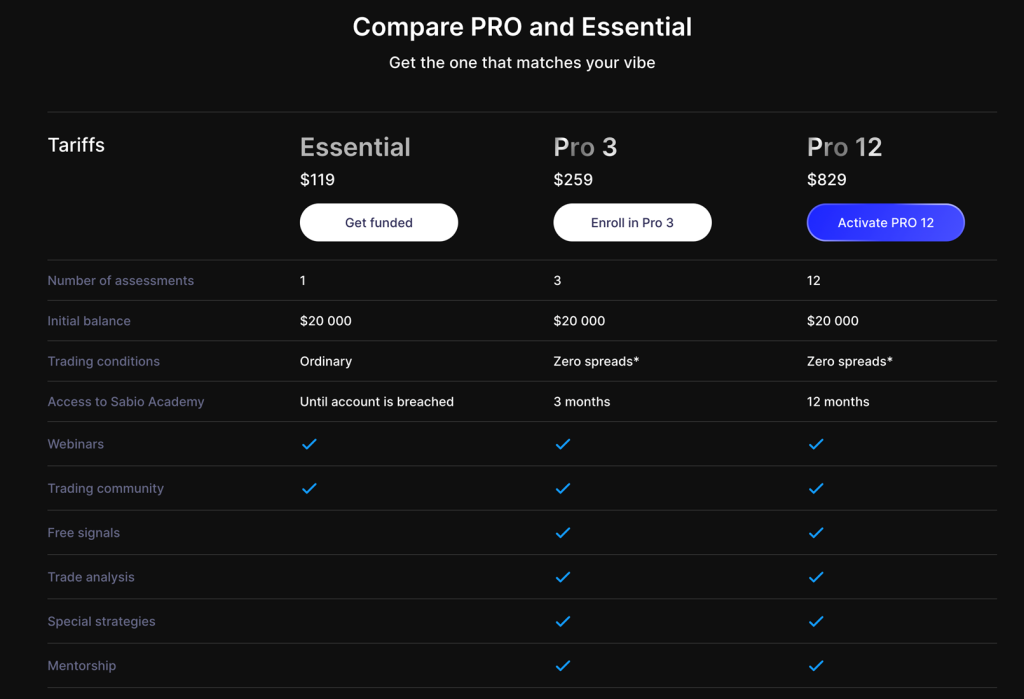Click Zero spreads* under Pro 3

coord(596,361)
